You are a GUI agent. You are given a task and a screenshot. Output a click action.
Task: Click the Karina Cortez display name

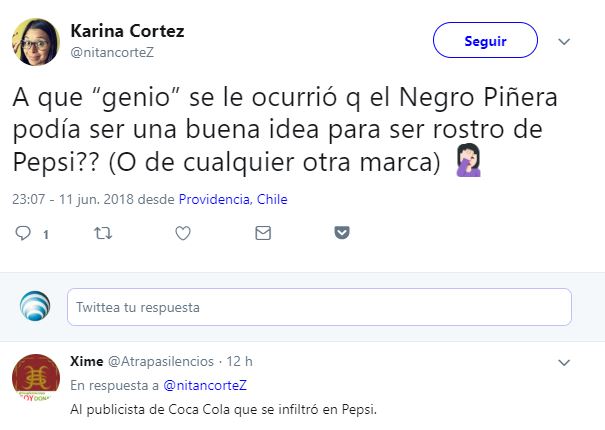[x=128, y=30]
